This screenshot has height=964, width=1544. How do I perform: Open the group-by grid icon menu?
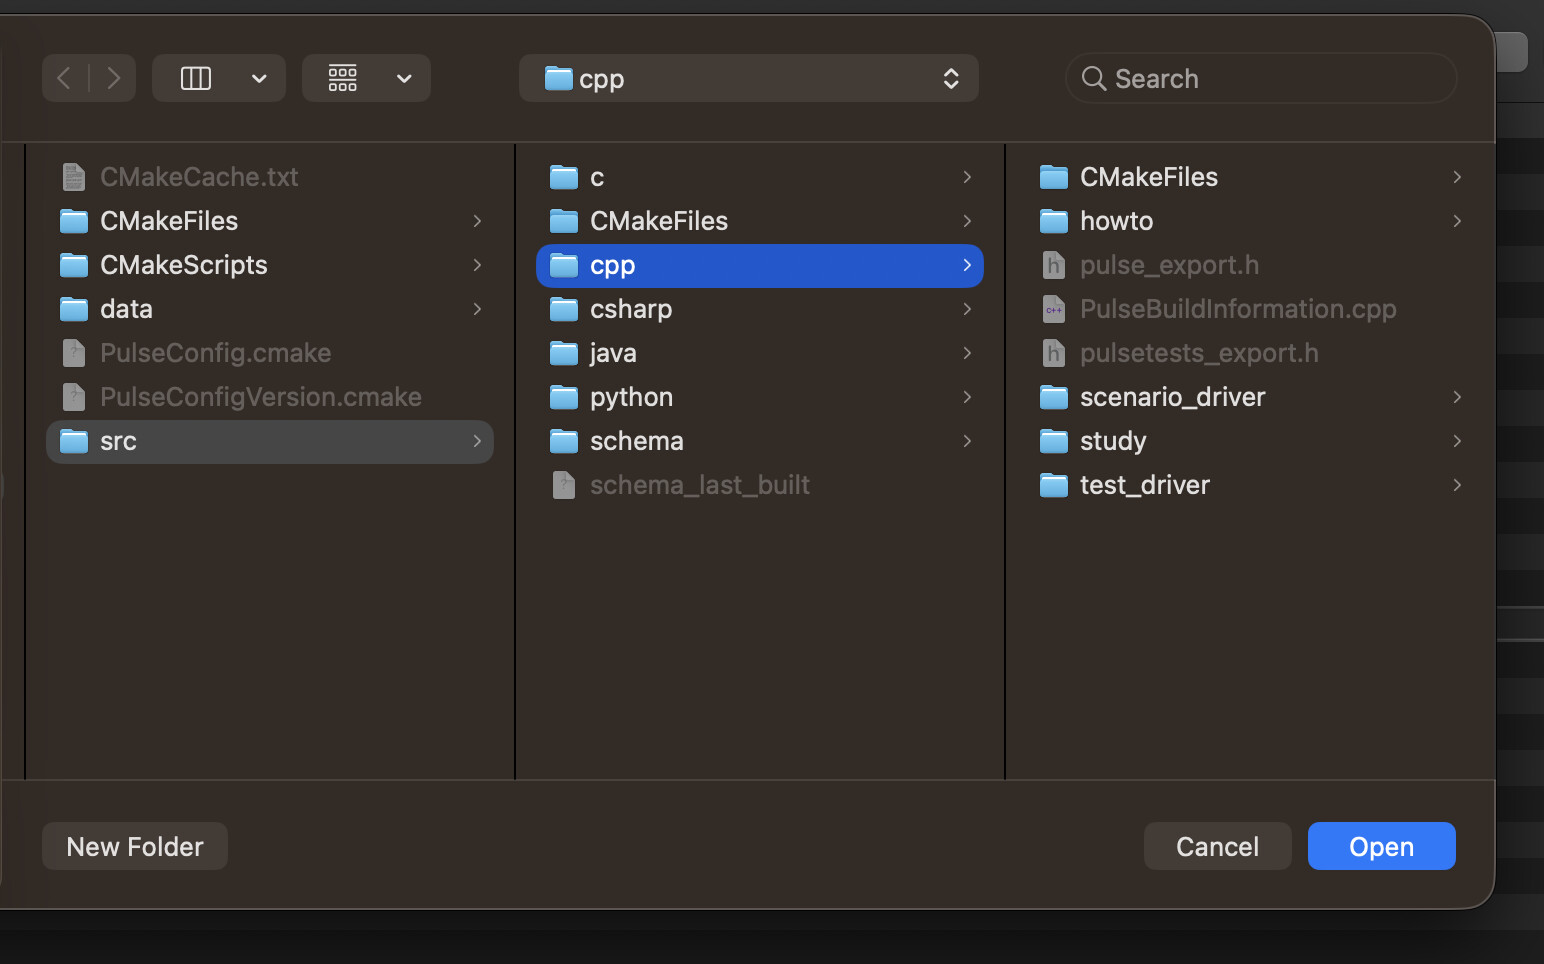tap(343, 78)
